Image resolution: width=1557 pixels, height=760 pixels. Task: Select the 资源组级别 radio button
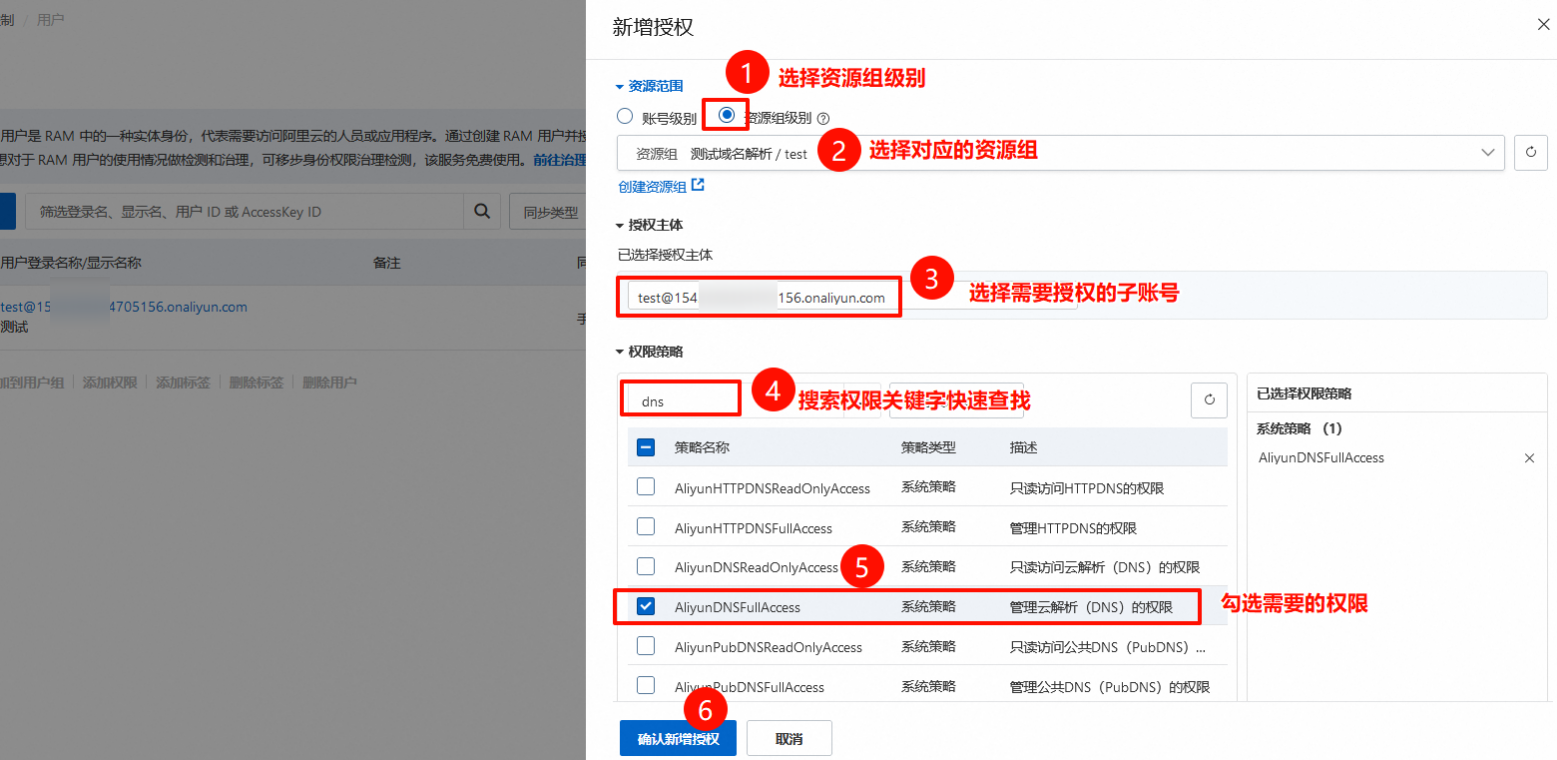tap(727, 115)
